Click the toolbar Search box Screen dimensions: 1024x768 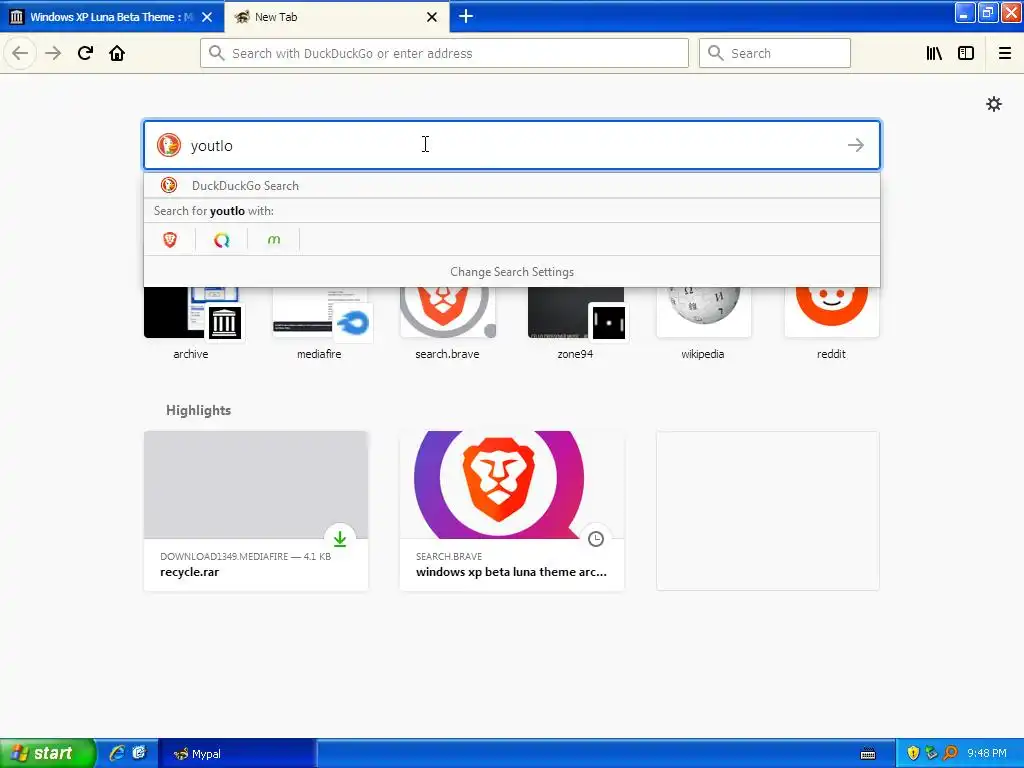[x=775, y=53]
